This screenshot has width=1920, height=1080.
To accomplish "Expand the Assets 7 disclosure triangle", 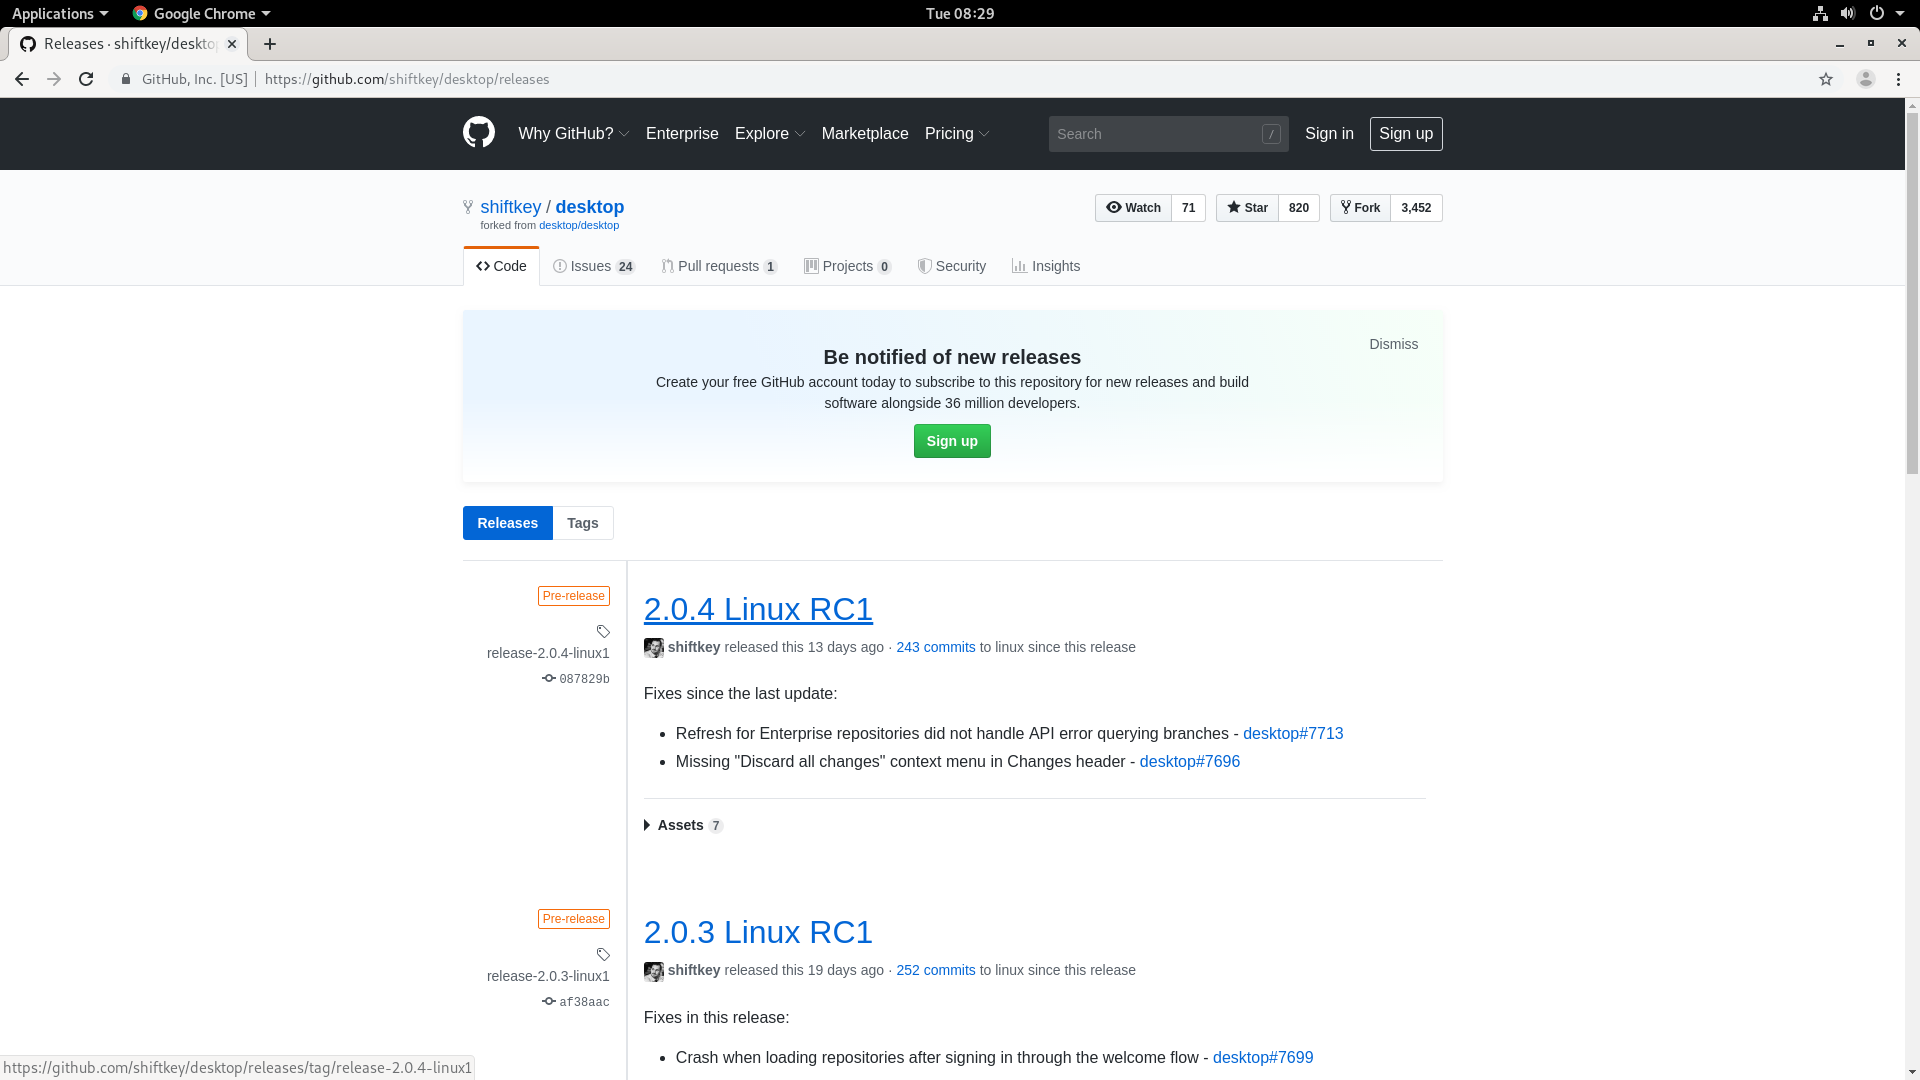I will tap(648, 826).
